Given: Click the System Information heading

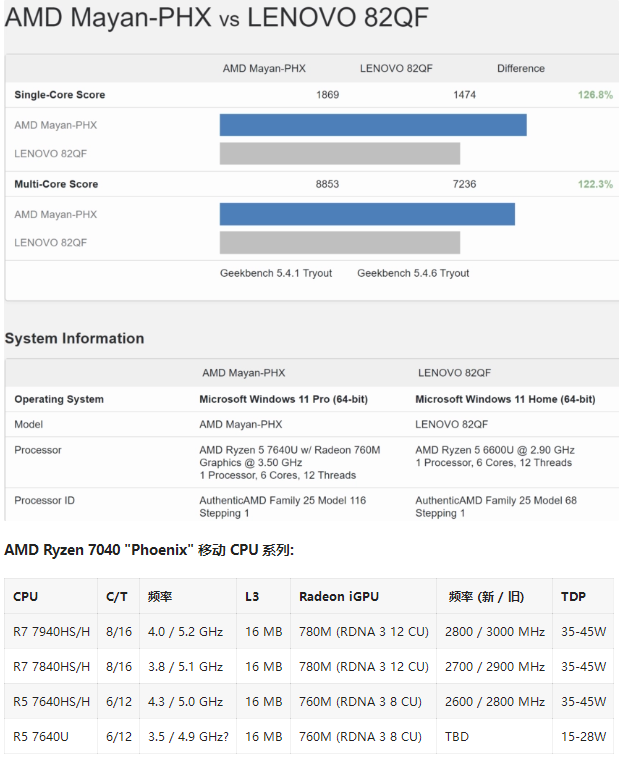Looking at the screenshot, I should click(x=74, y=338).
